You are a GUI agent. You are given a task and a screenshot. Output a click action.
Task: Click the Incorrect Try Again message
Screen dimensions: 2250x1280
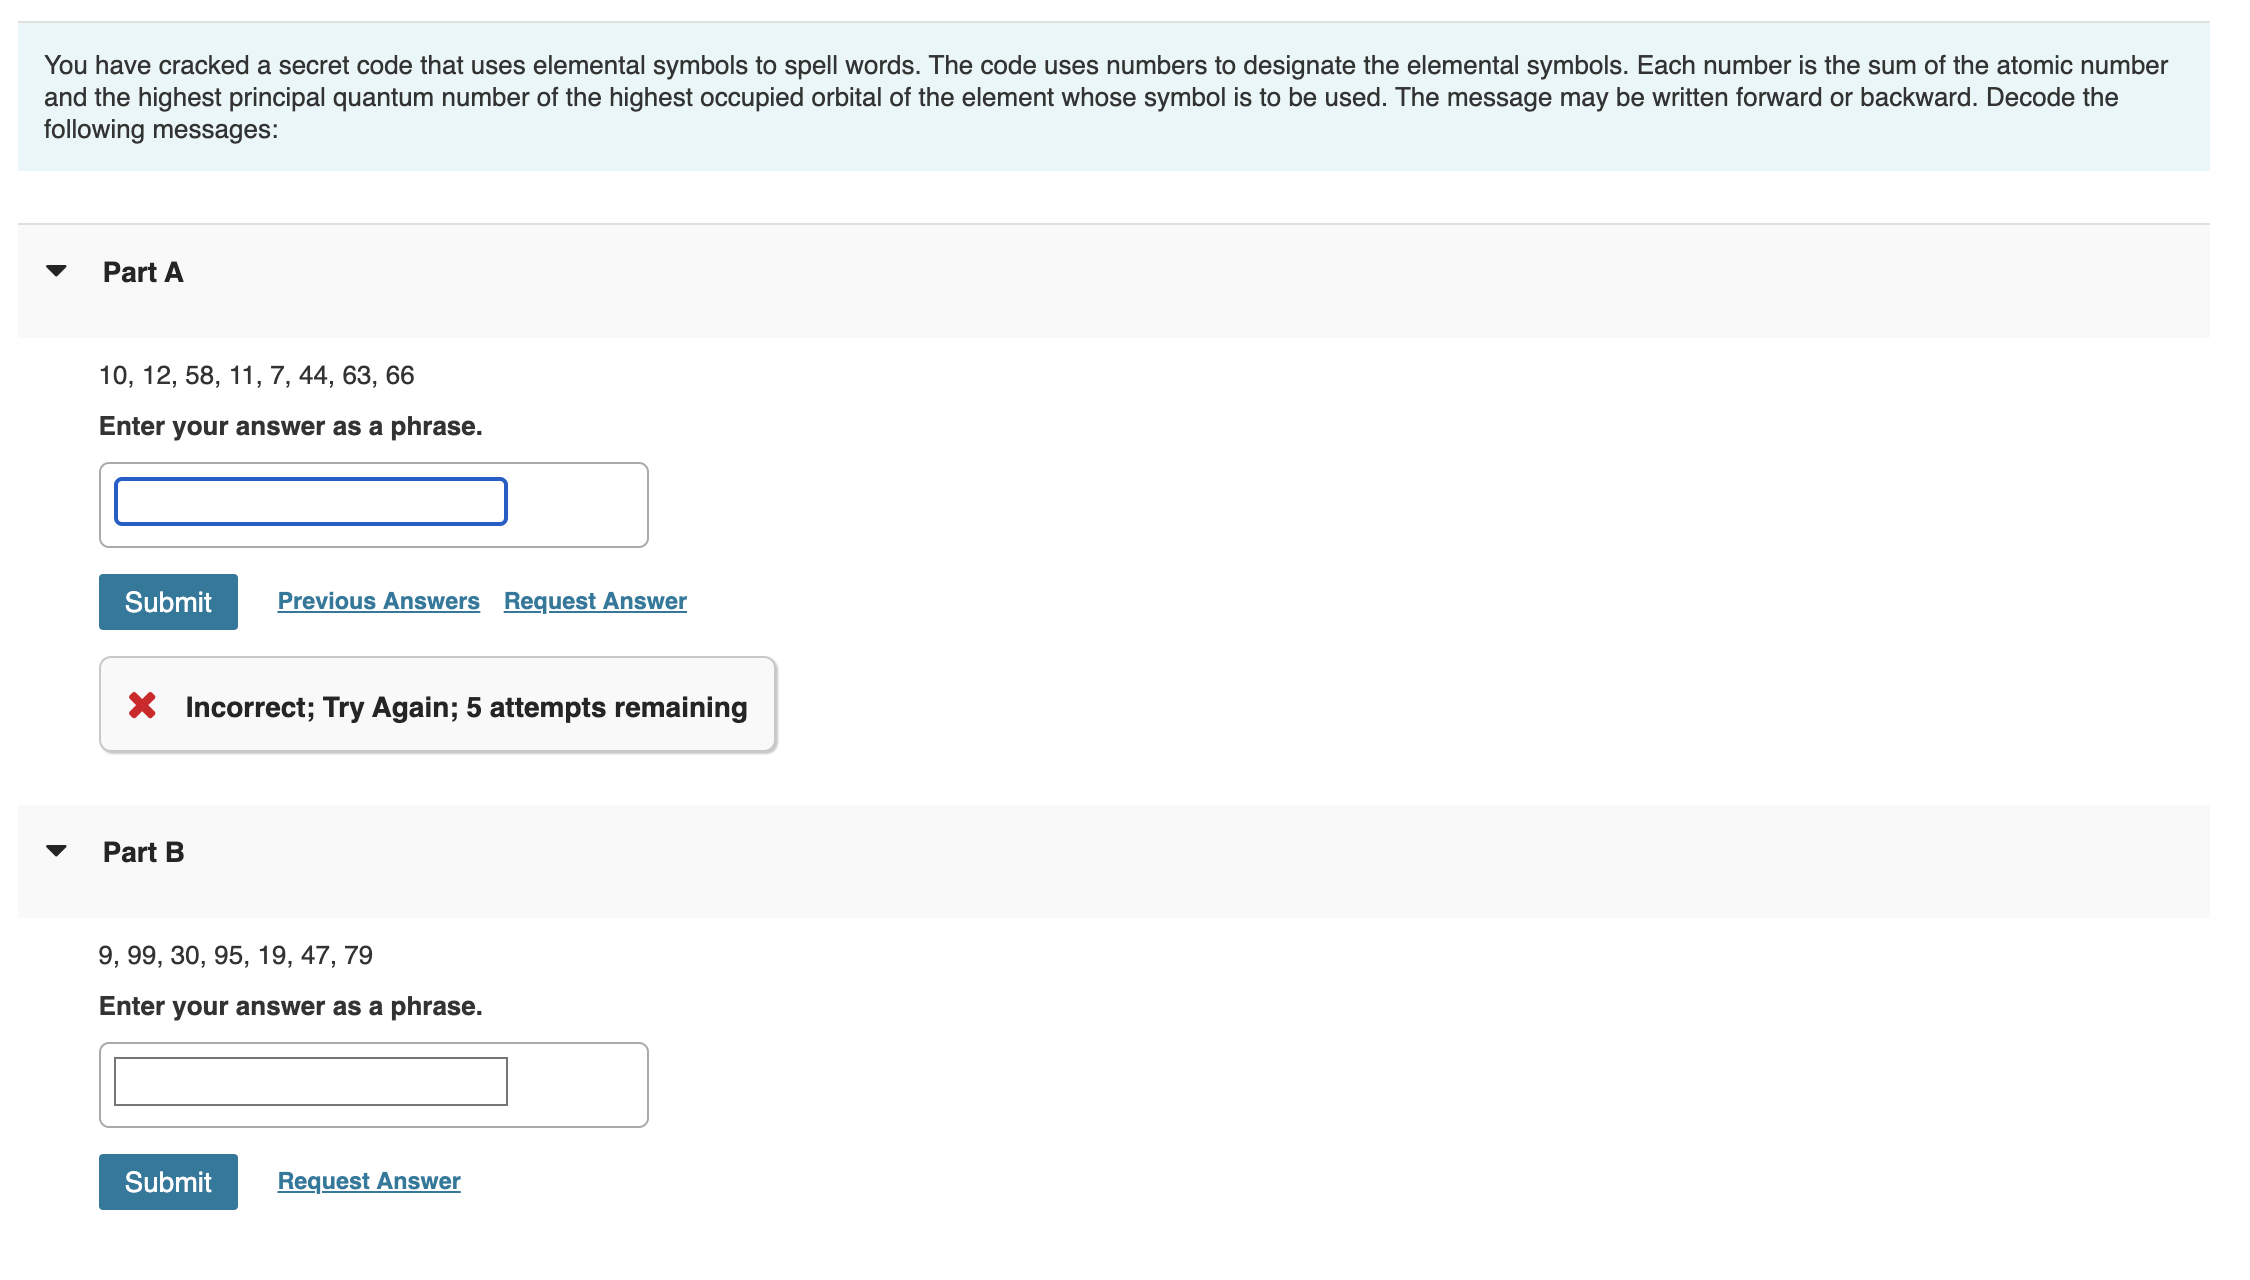point(466,707)
